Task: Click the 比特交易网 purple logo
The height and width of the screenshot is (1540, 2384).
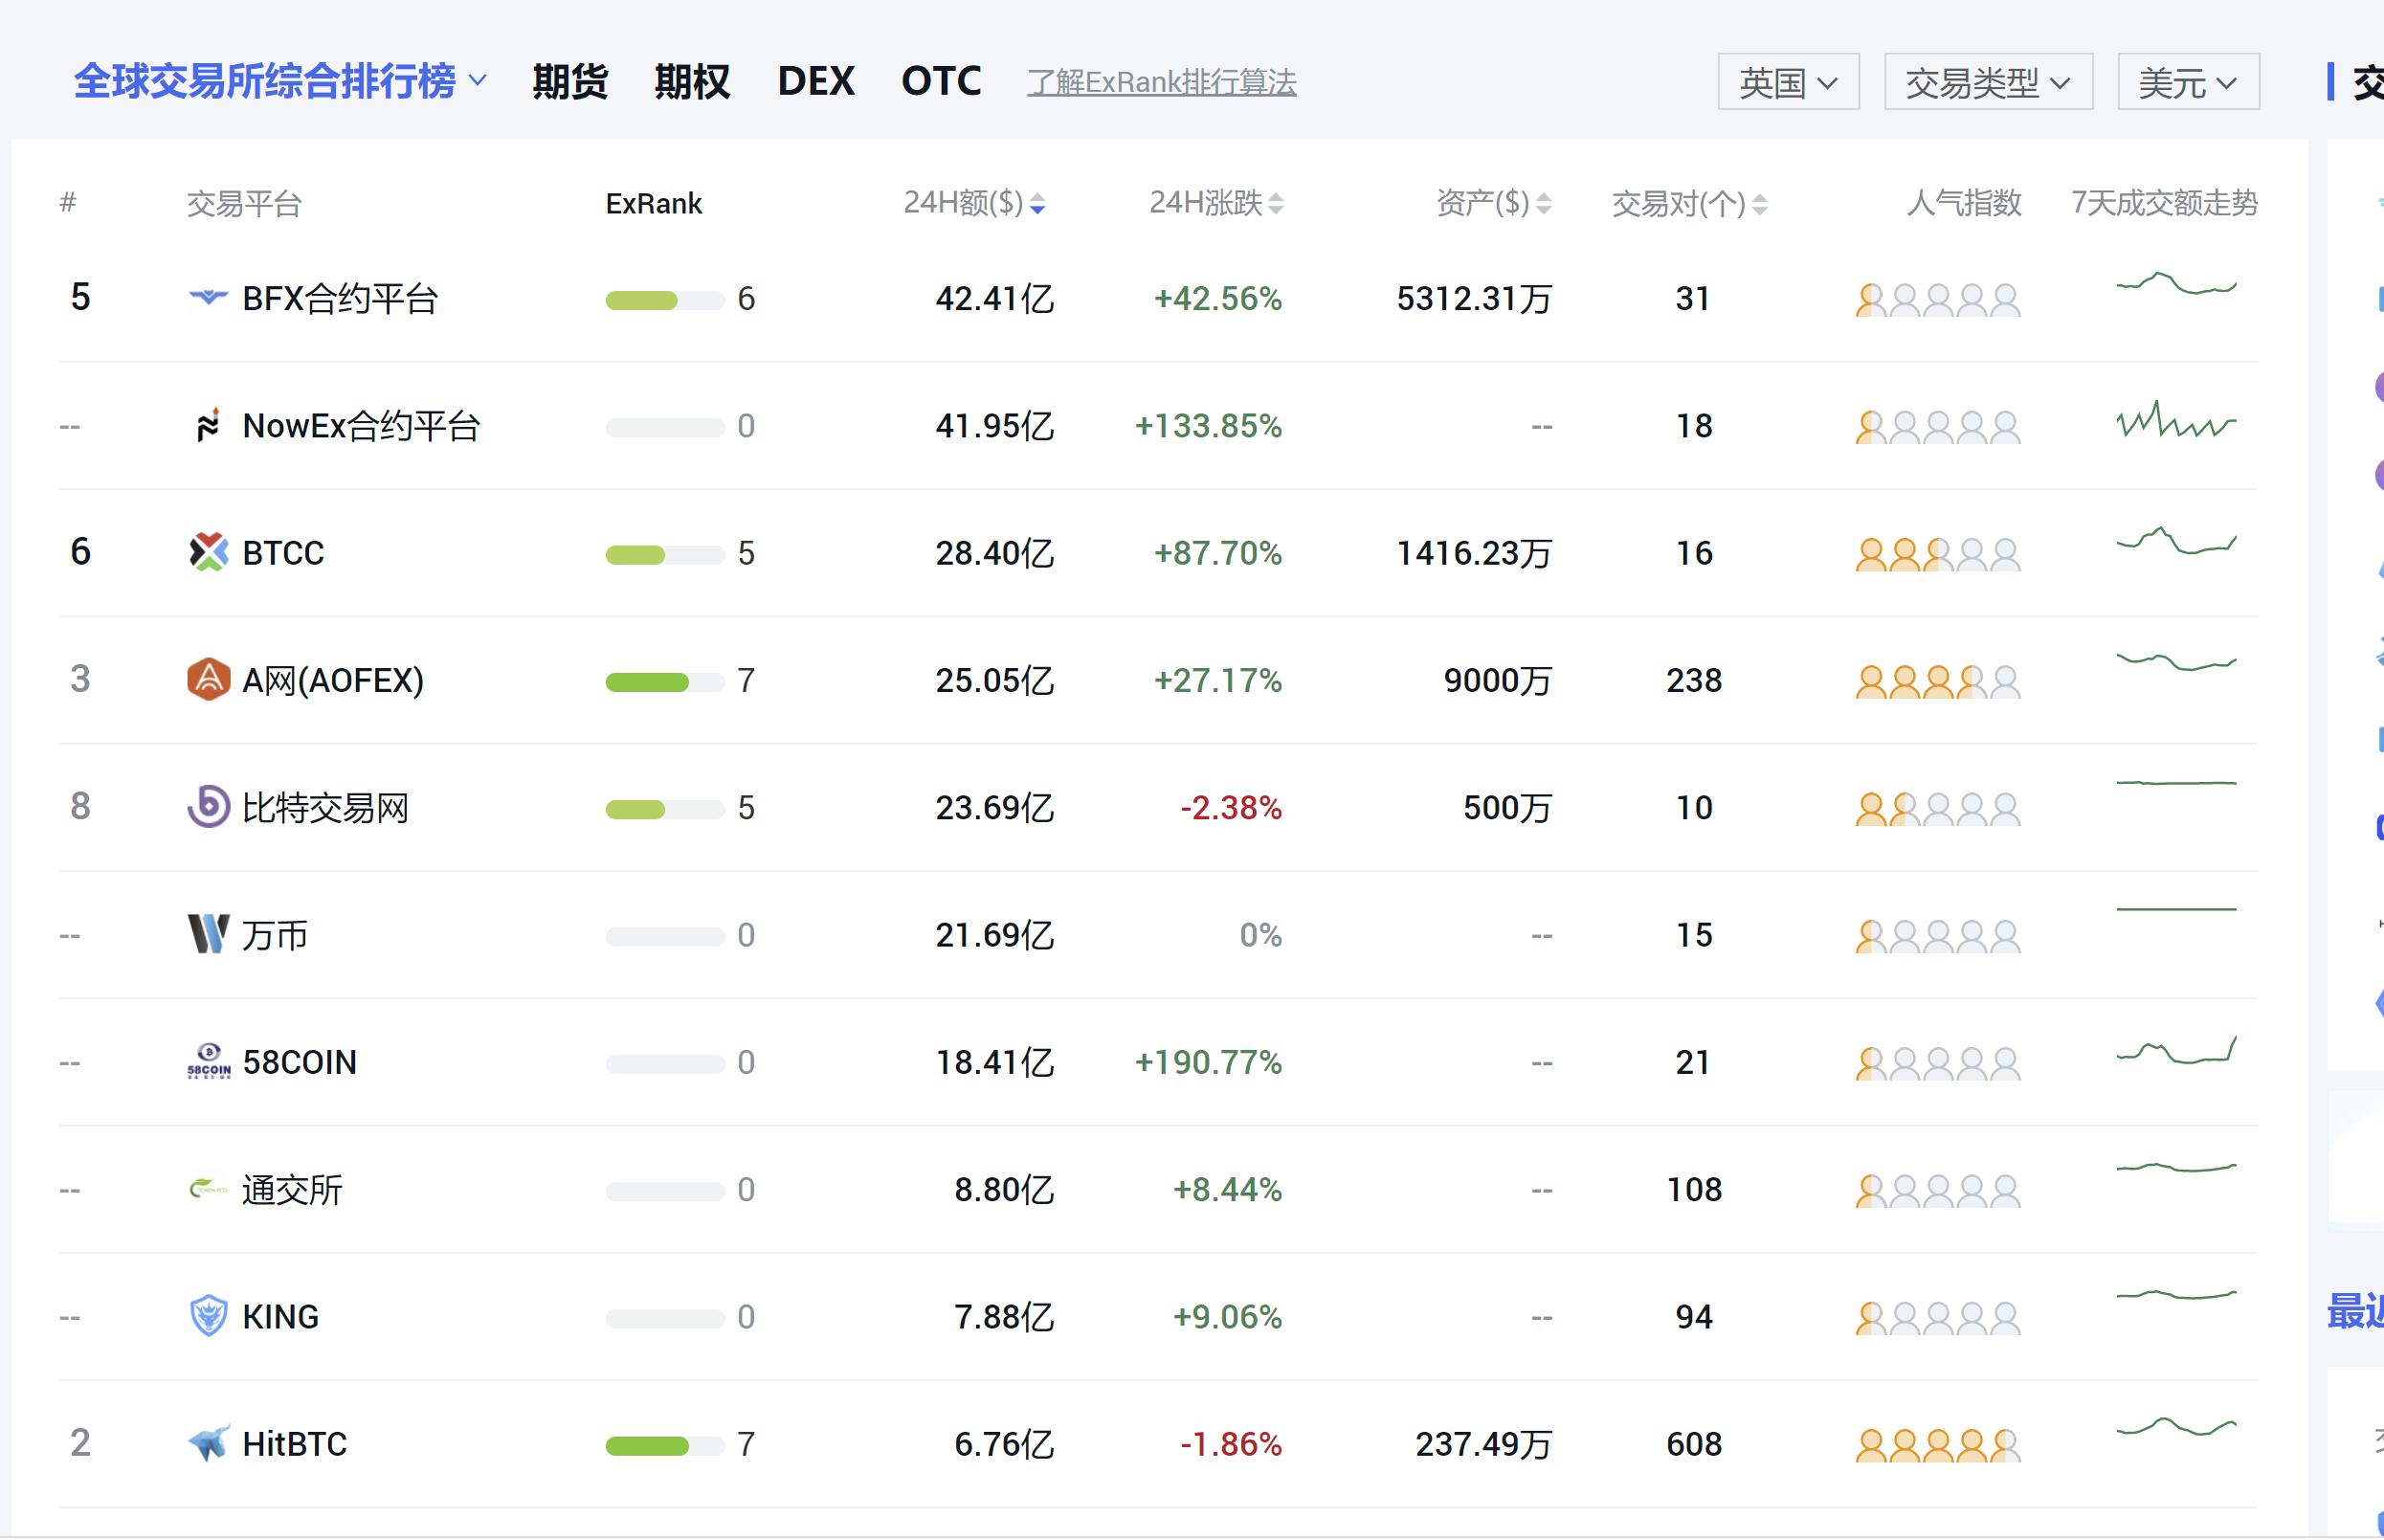Action: coord(208,807)
